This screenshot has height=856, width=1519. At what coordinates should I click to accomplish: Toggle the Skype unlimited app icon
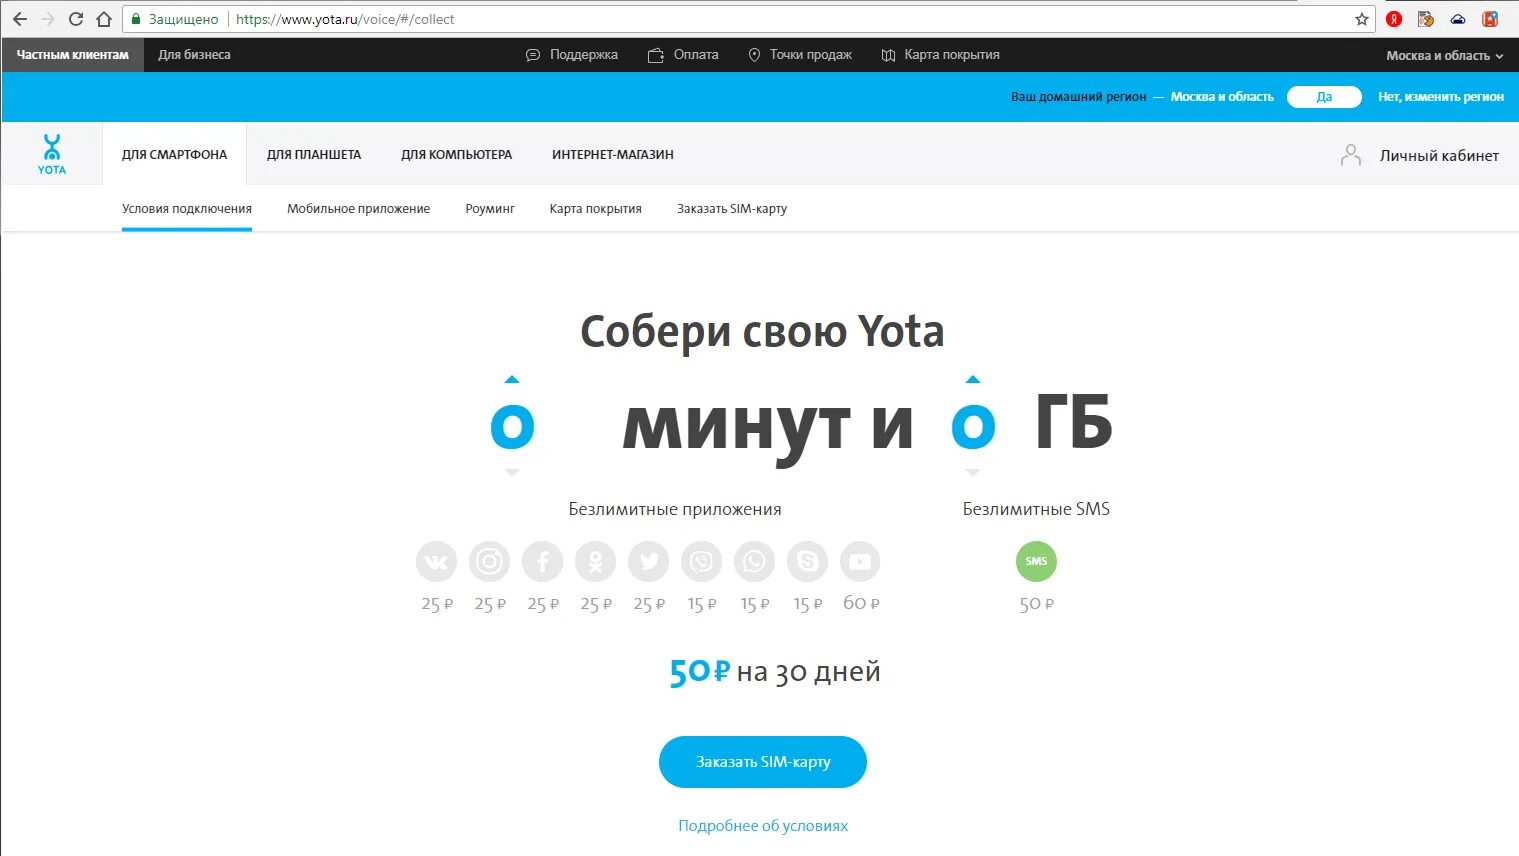(x=807, y=561)
